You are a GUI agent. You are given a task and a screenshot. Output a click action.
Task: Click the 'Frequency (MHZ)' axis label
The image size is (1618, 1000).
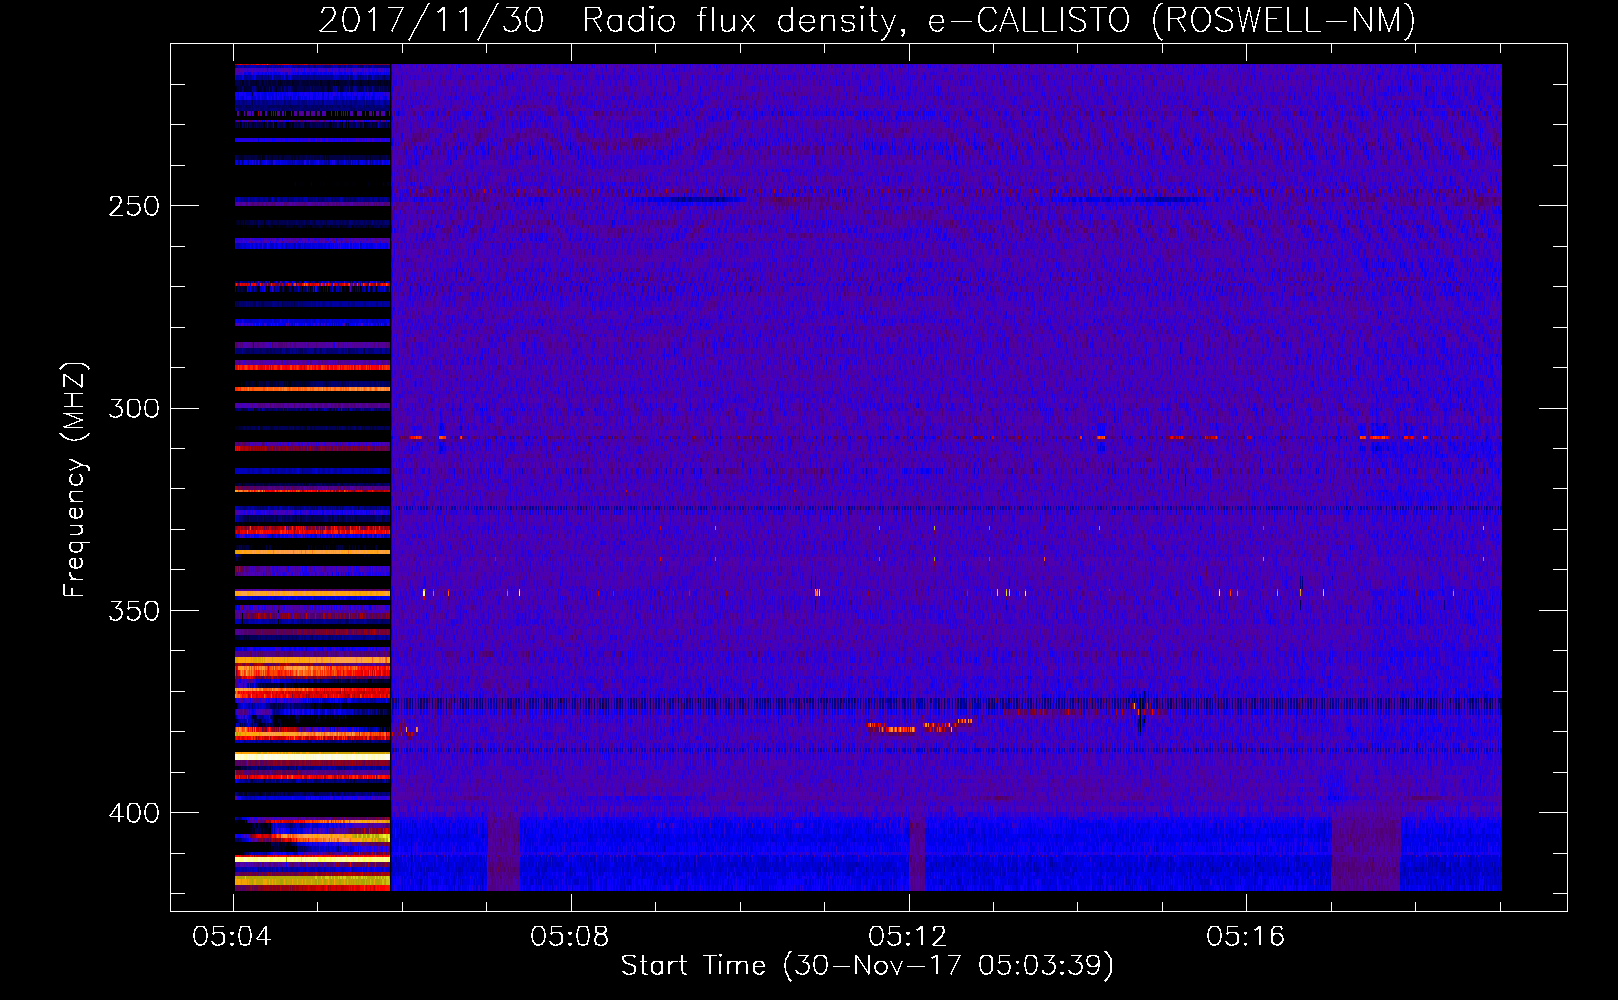click(x=75, y=480)
